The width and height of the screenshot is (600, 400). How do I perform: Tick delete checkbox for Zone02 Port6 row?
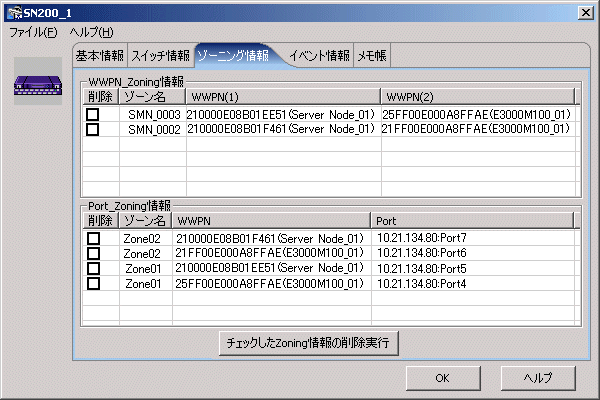pos(93,253)
